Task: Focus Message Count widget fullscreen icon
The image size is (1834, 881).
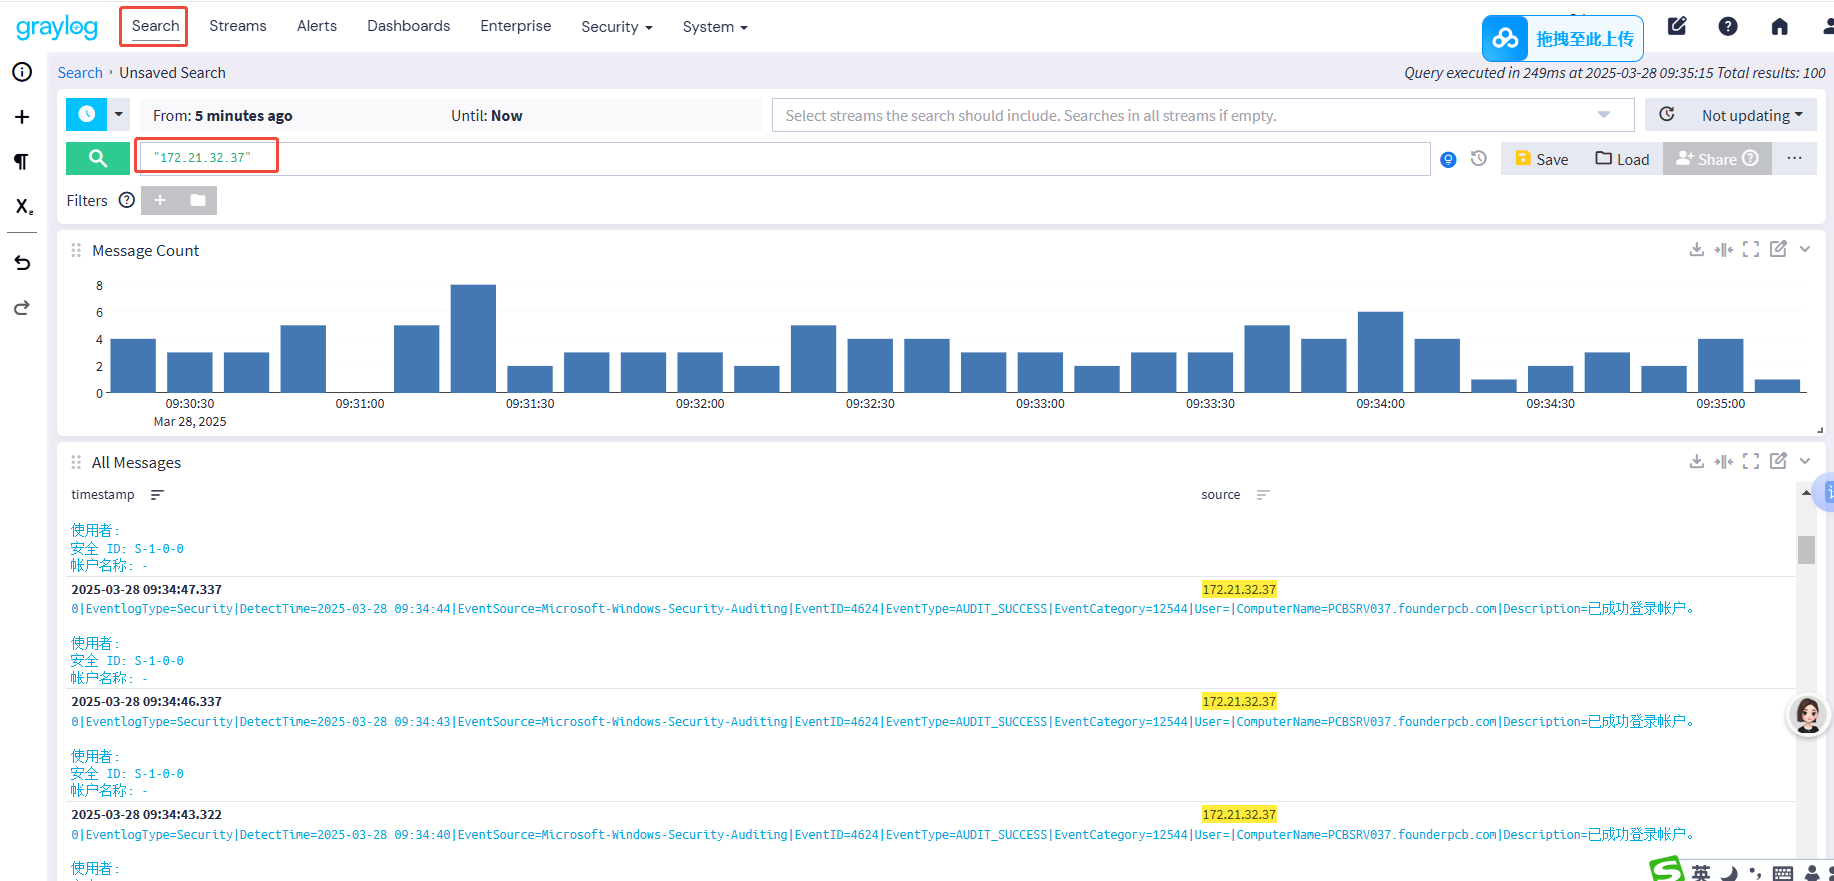Action: pos(1750,249)
